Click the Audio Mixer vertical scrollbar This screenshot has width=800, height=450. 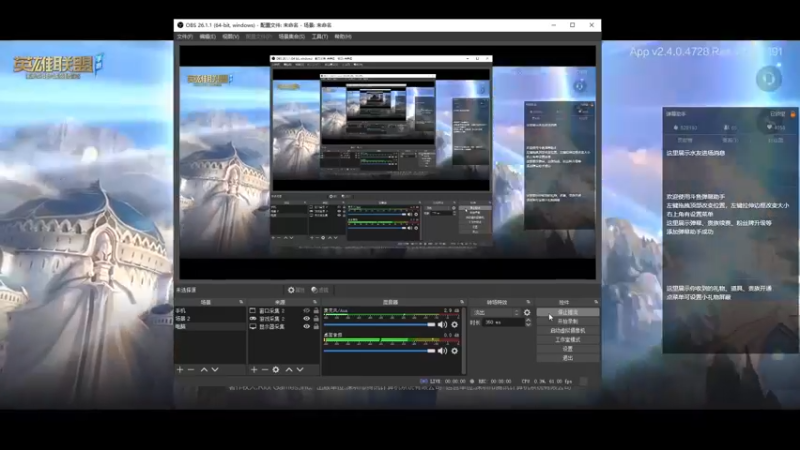pyautogui.click(x=463, y=340)
